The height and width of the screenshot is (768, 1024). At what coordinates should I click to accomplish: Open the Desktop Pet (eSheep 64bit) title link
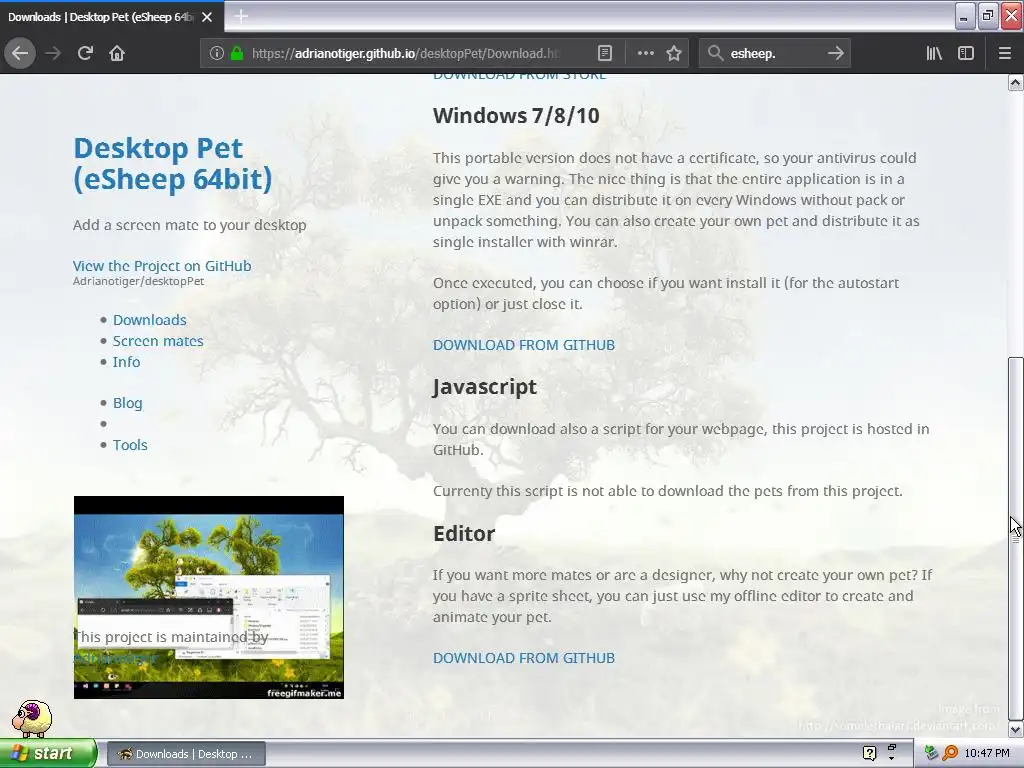point(172,164)
